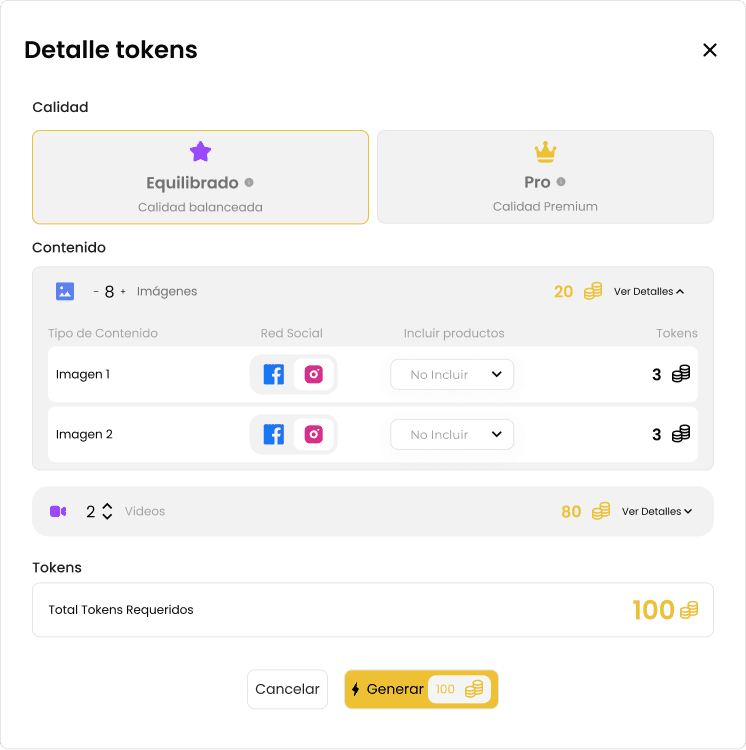
Task: Click the Facebook icon for Imagen 2
Action: pos(273,435)
